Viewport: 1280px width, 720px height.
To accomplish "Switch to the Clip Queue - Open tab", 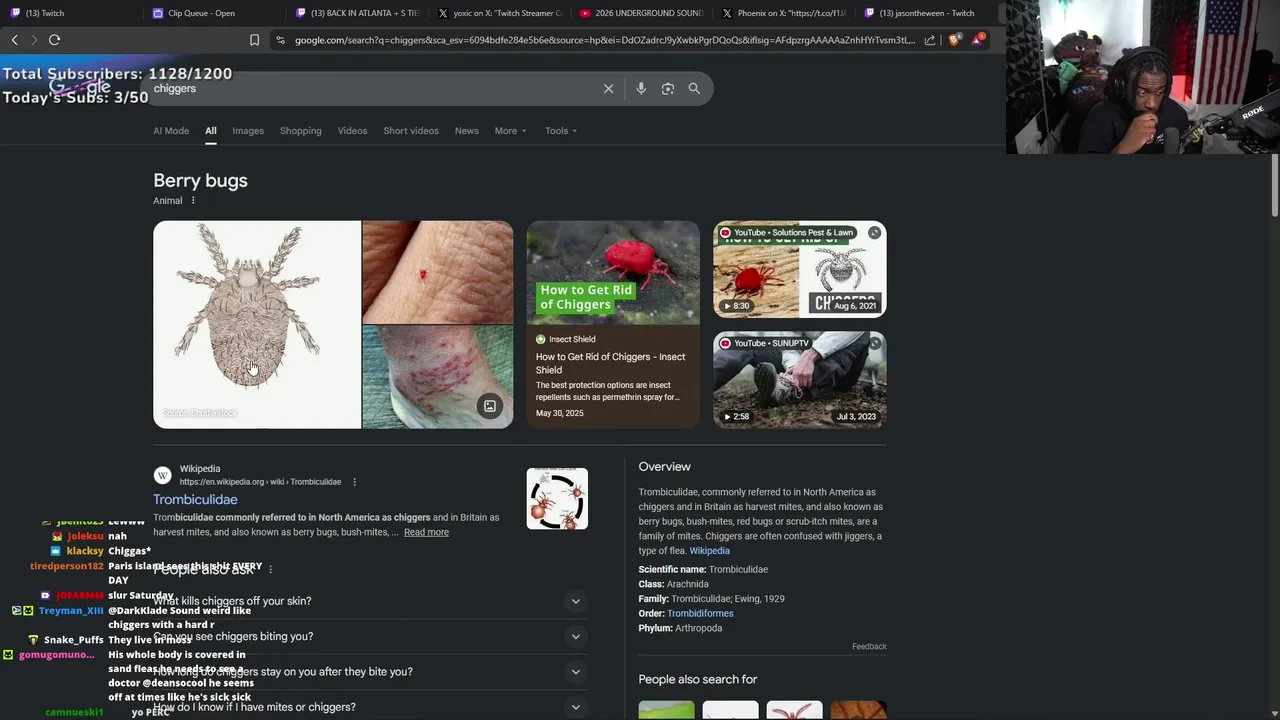I will point(201,13).
